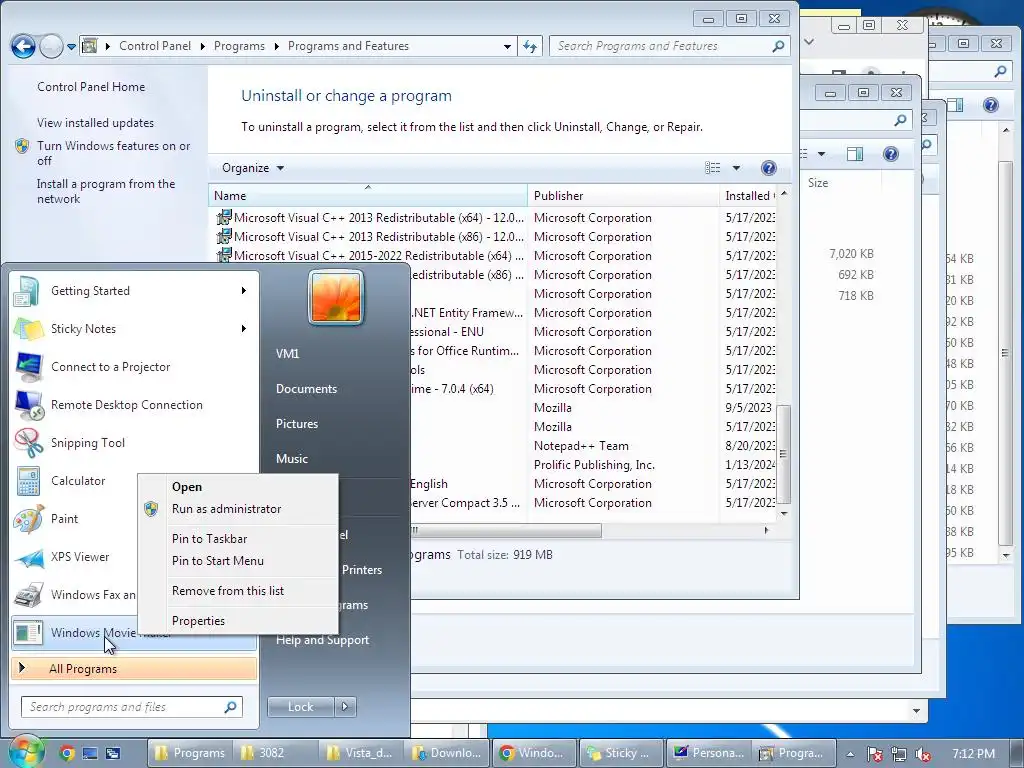Click the Back navigation arrow
This screenshot has width=1024, height=768.
(23, 46)
